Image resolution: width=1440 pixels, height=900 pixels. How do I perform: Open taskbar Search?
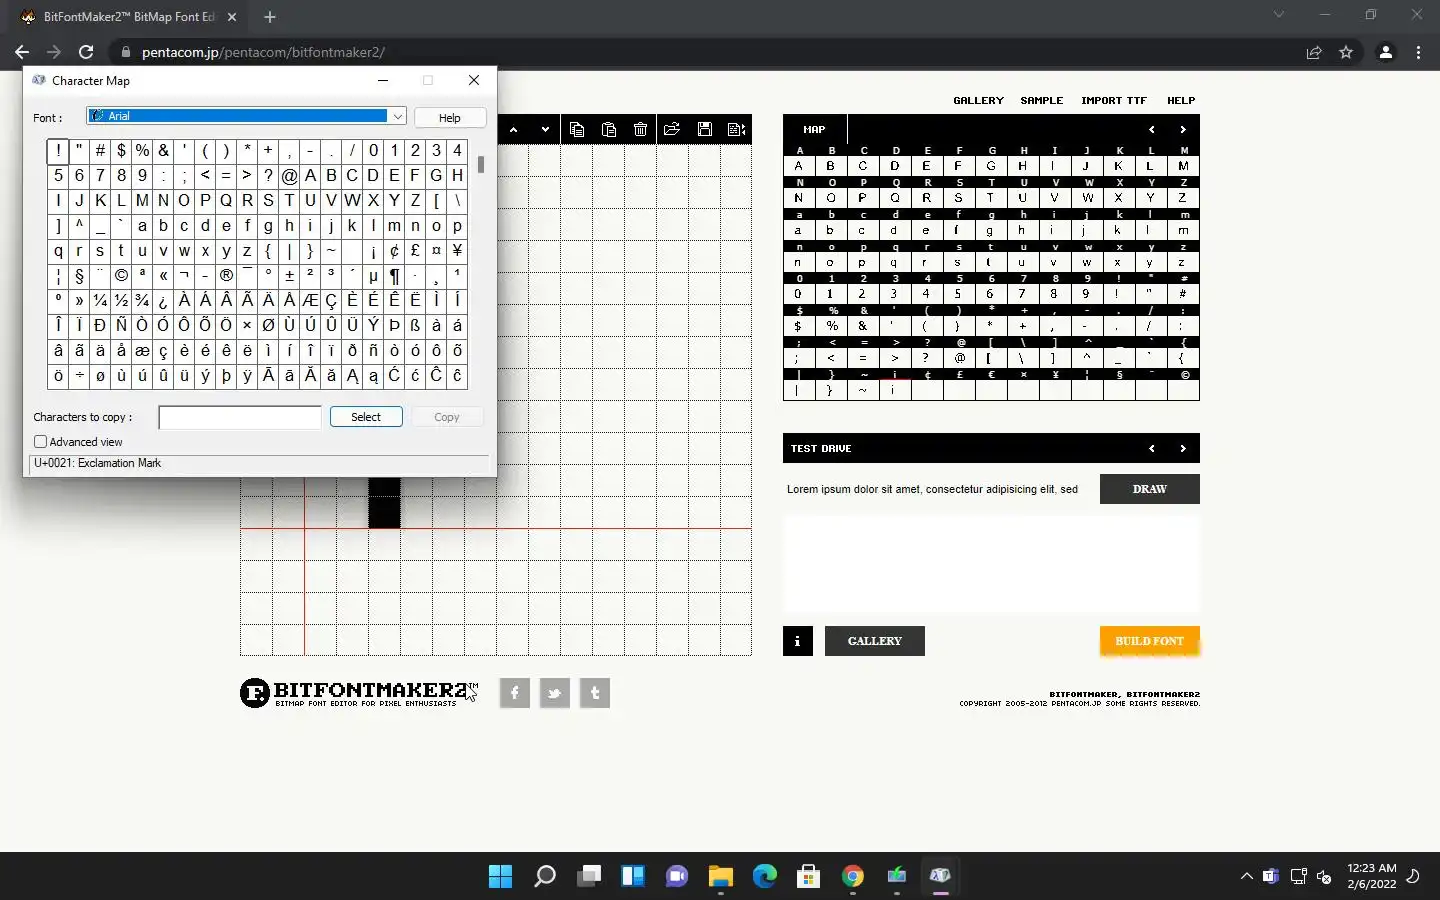[545, 876]
